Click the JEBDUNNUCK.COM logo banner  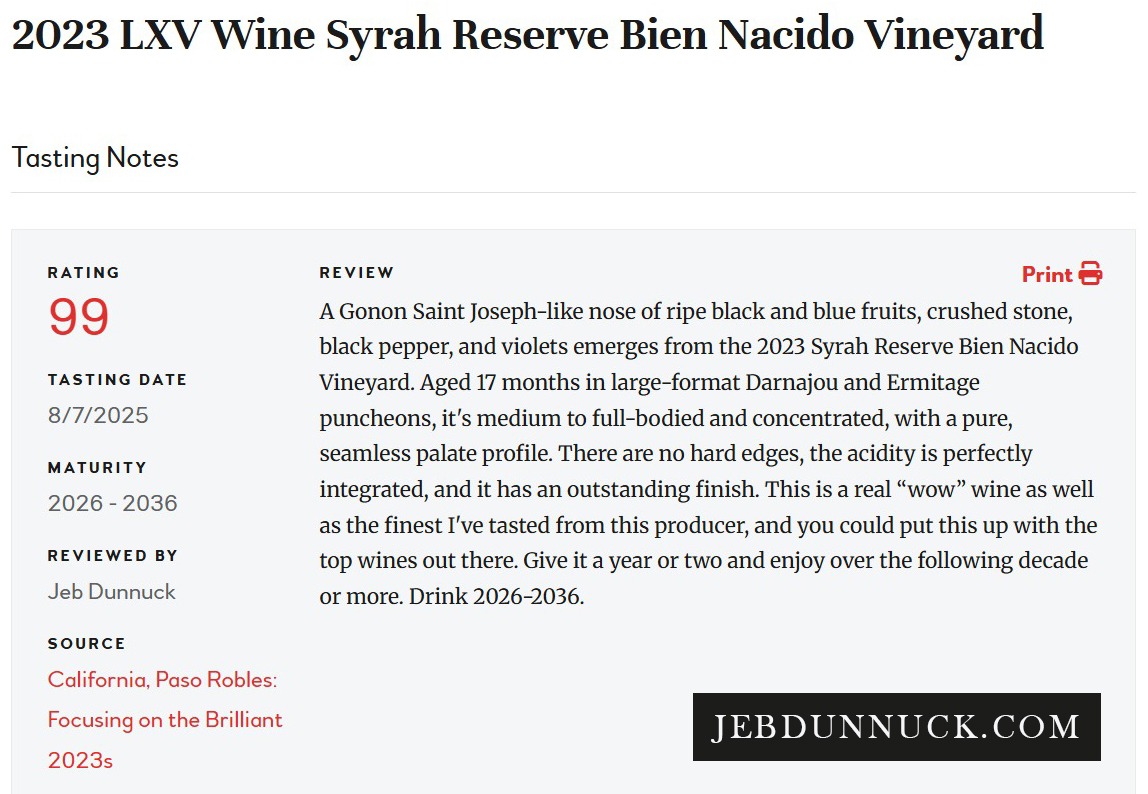click(x=896, y=727)
